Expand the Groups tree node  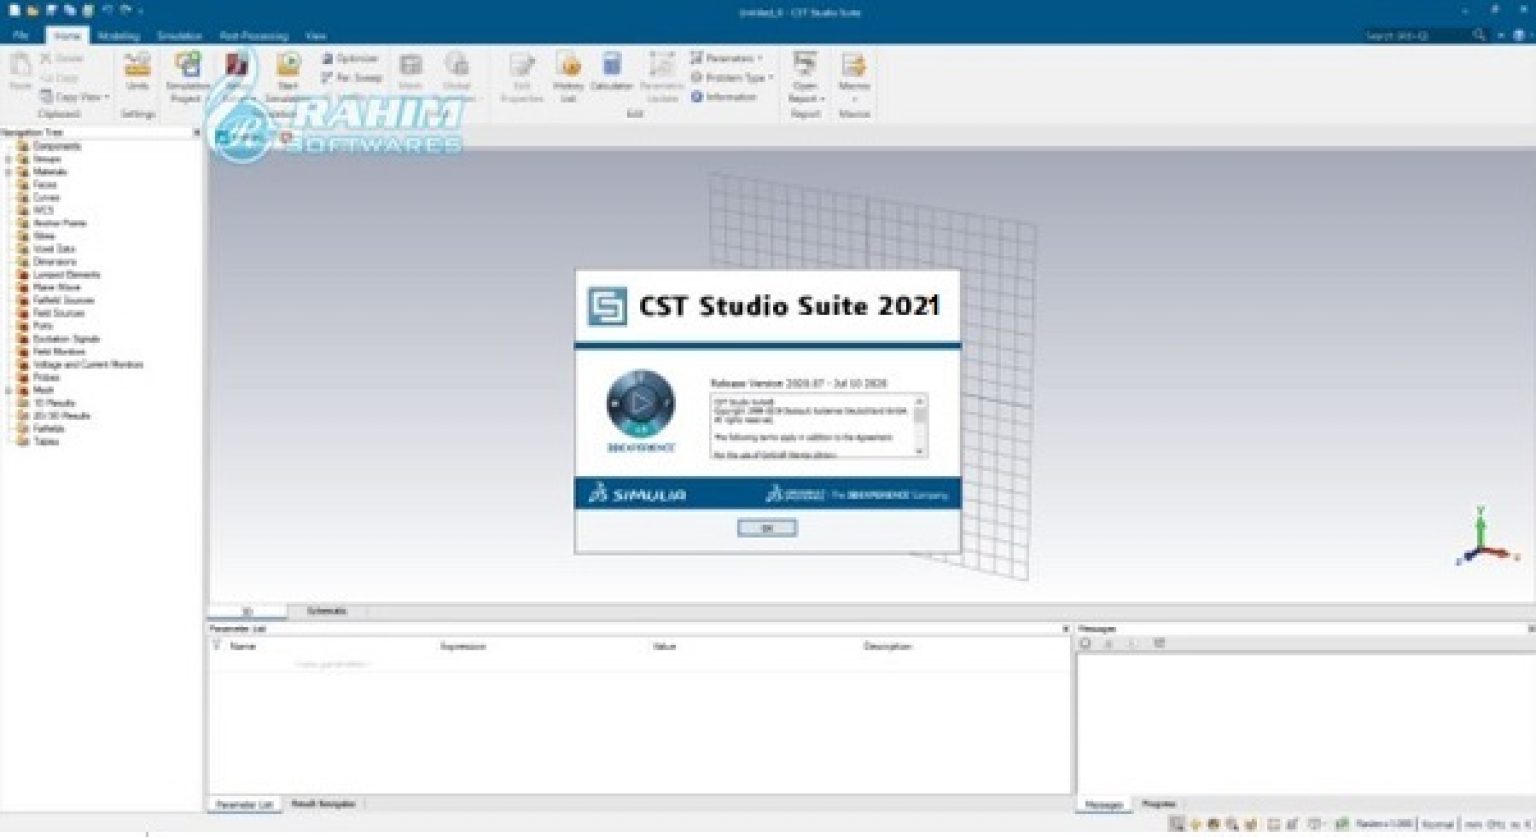pos(9,159)
